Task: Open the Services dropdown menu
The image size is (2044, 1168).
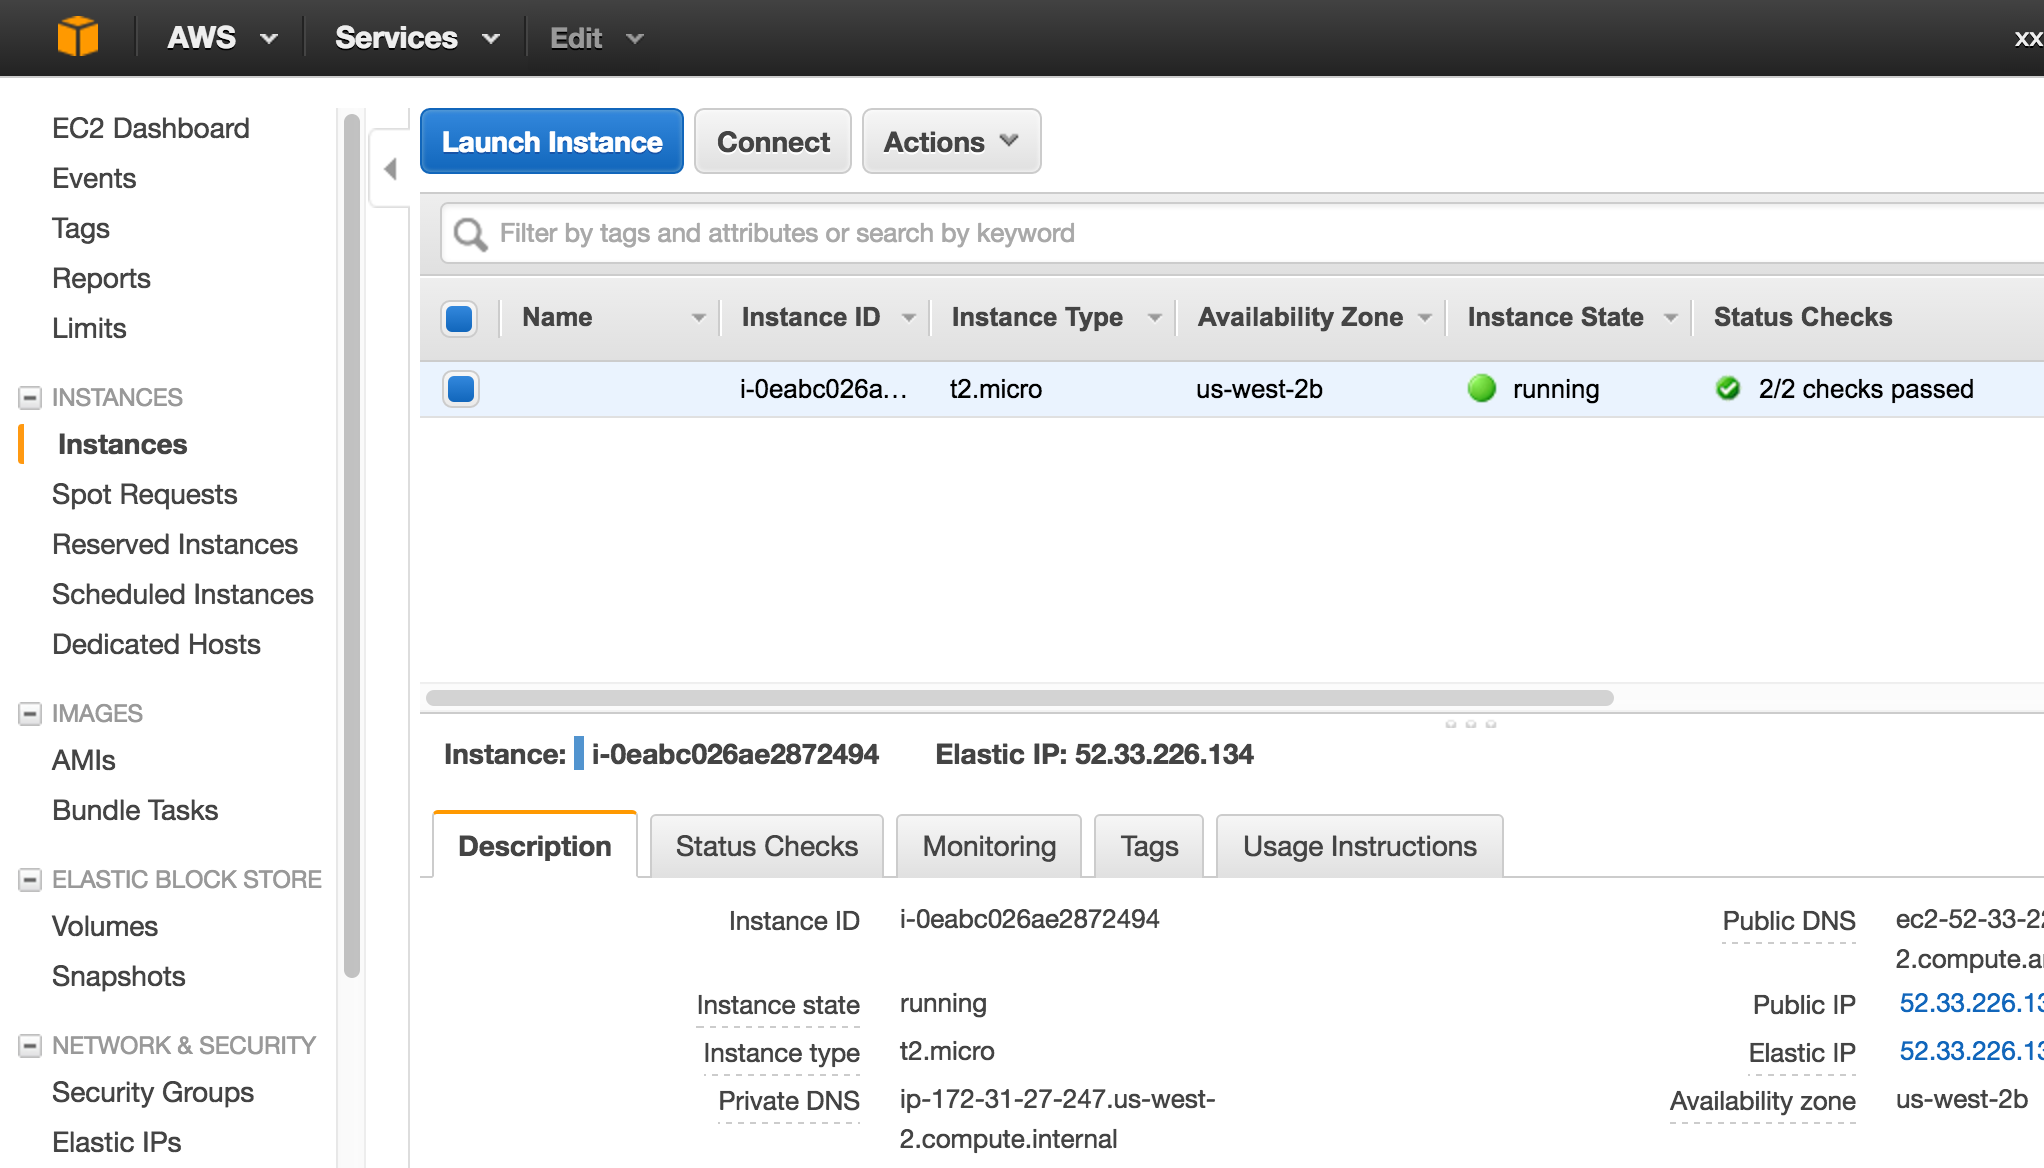Action: [x=417, y=38]
